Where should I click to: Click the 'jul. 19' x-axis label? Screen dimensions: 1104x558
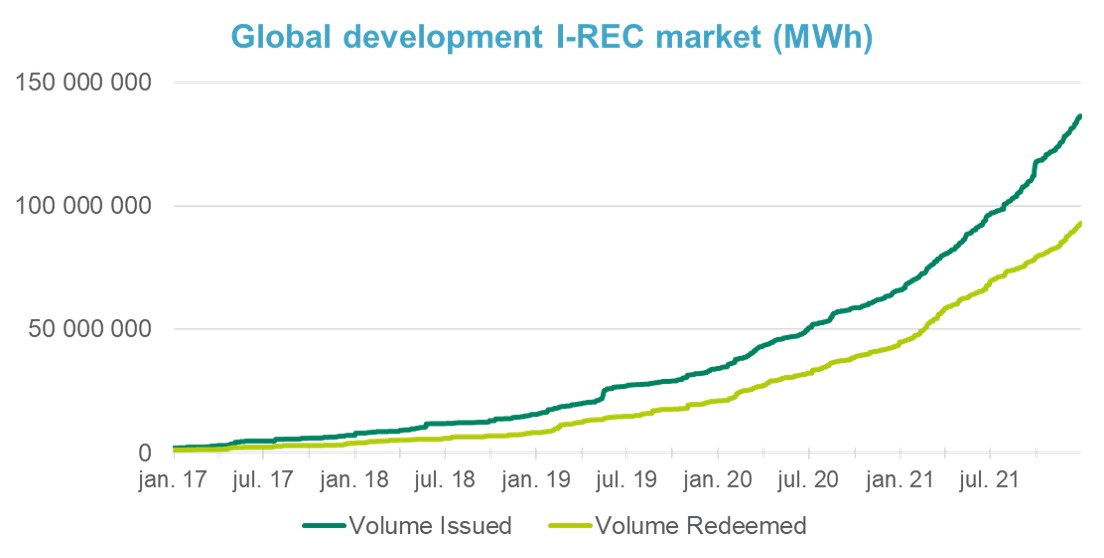626,480
